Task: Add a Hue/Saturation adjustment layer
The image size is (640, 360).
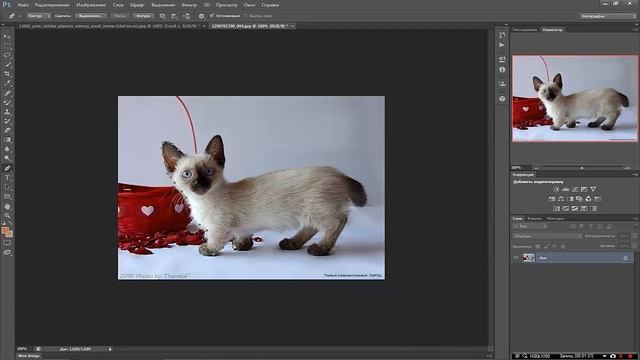Action: 552,199
